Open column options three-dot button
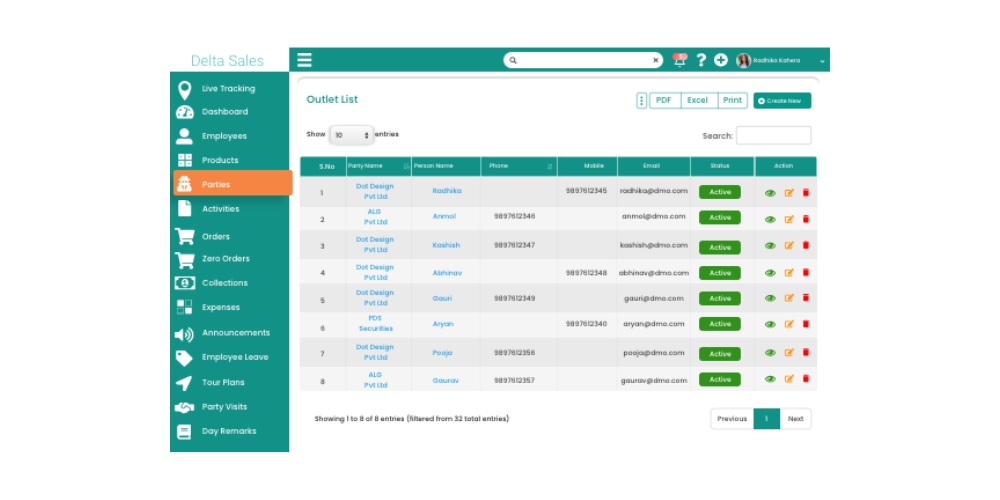This screenshot has width=1000, height=500. point(642,101)
